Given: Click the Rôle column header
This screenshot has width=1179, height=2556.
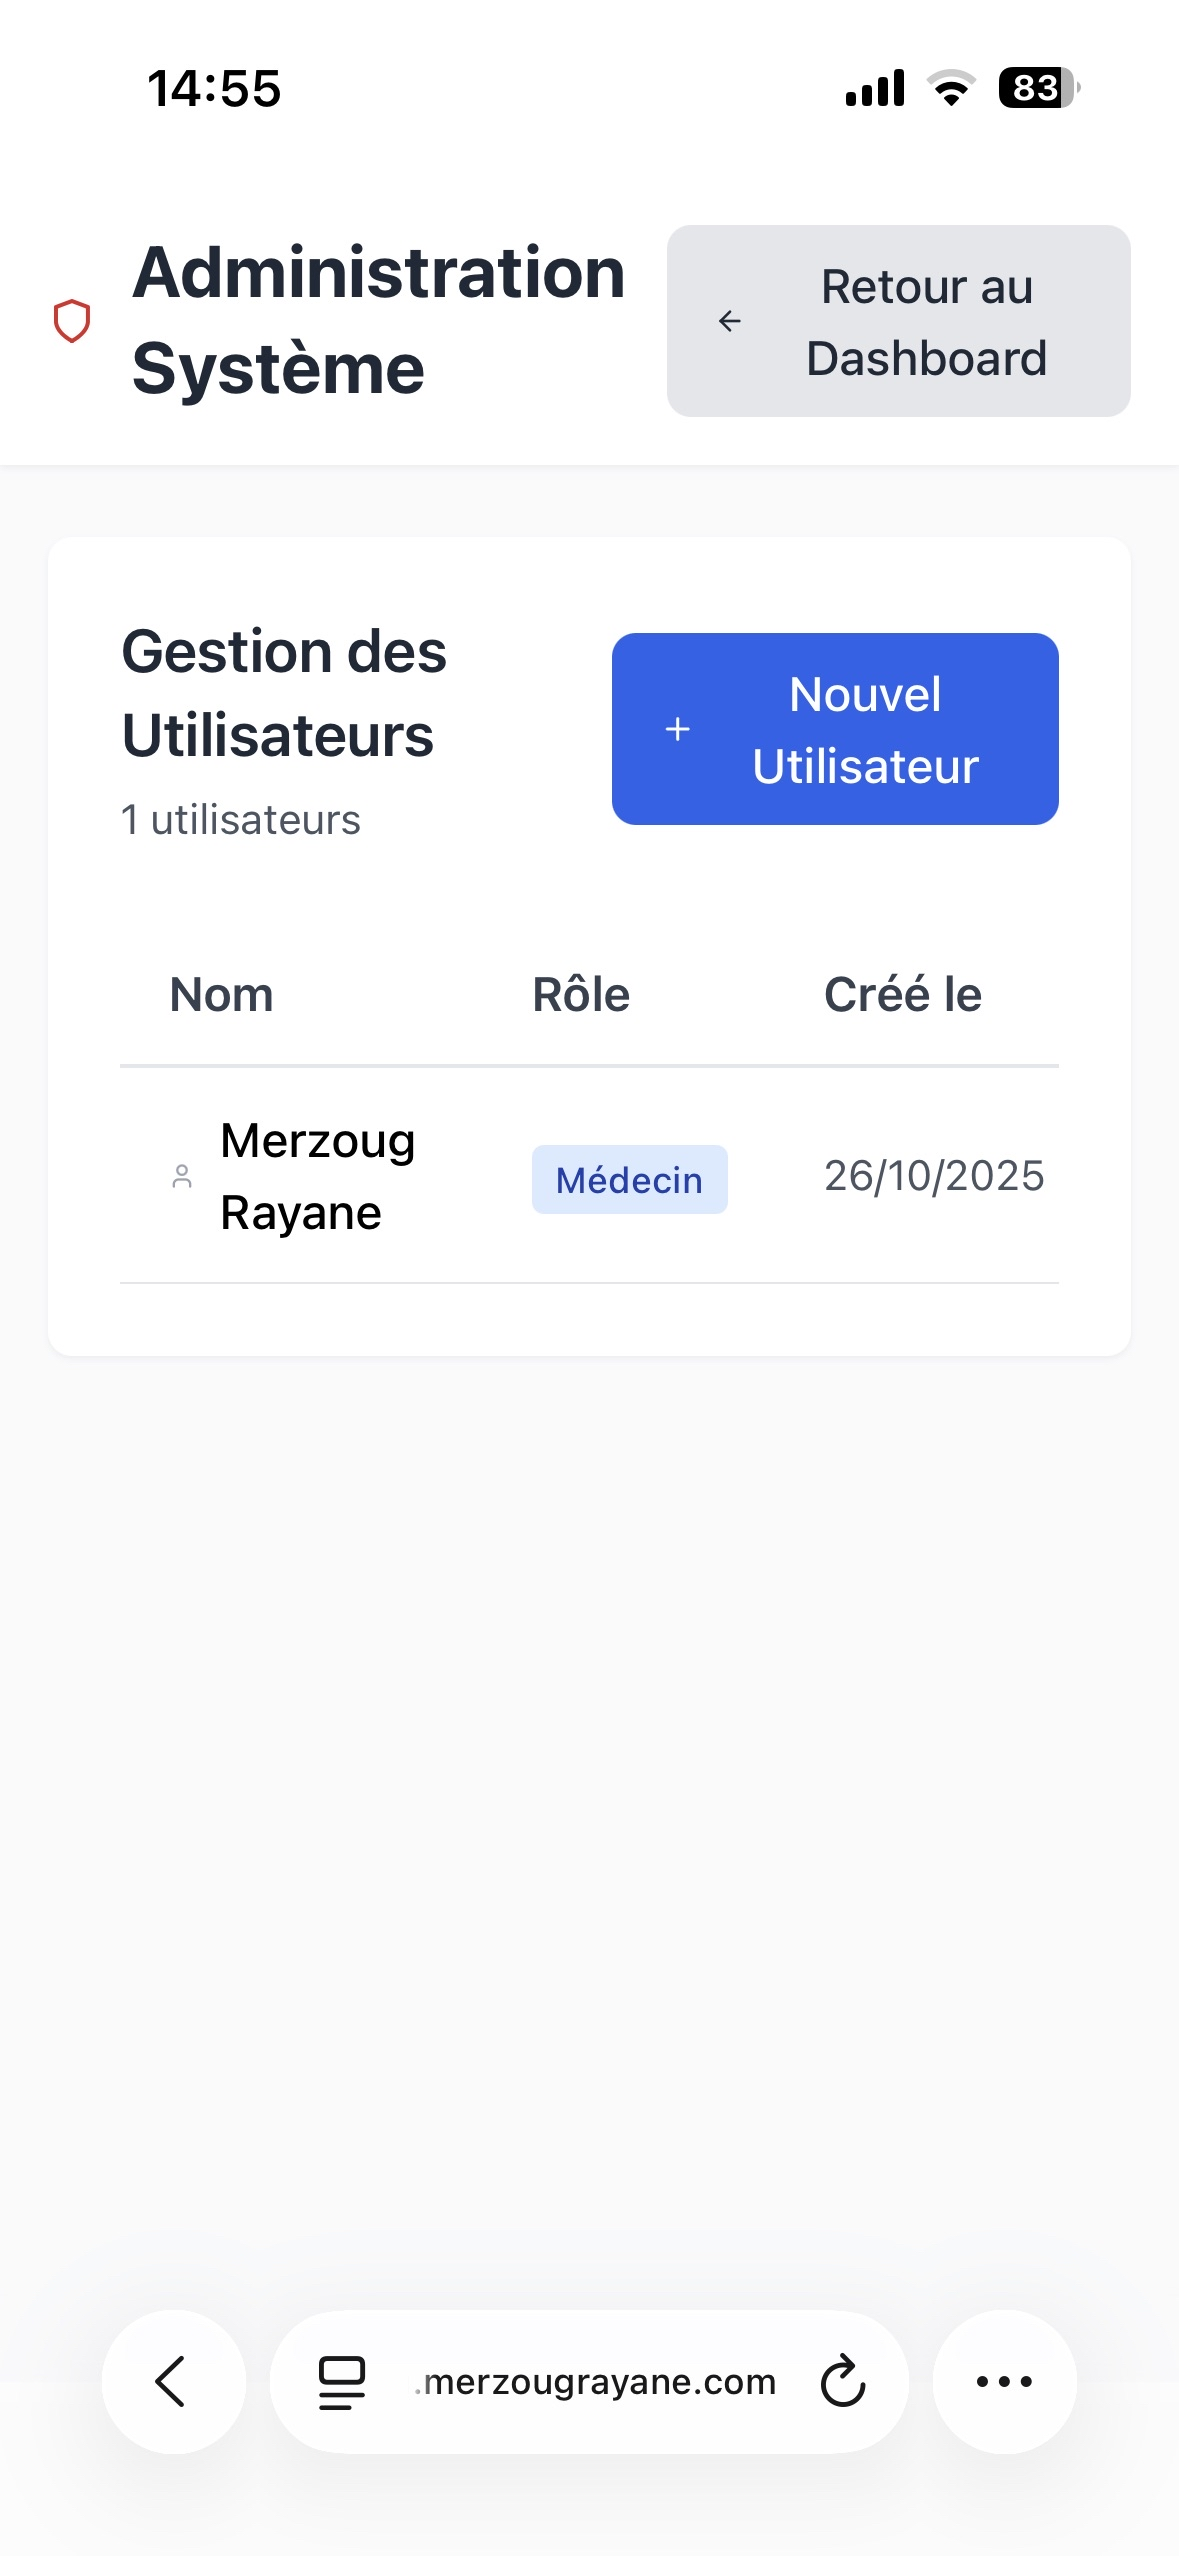Looking at the screenshot, I should tap(581, 995).
